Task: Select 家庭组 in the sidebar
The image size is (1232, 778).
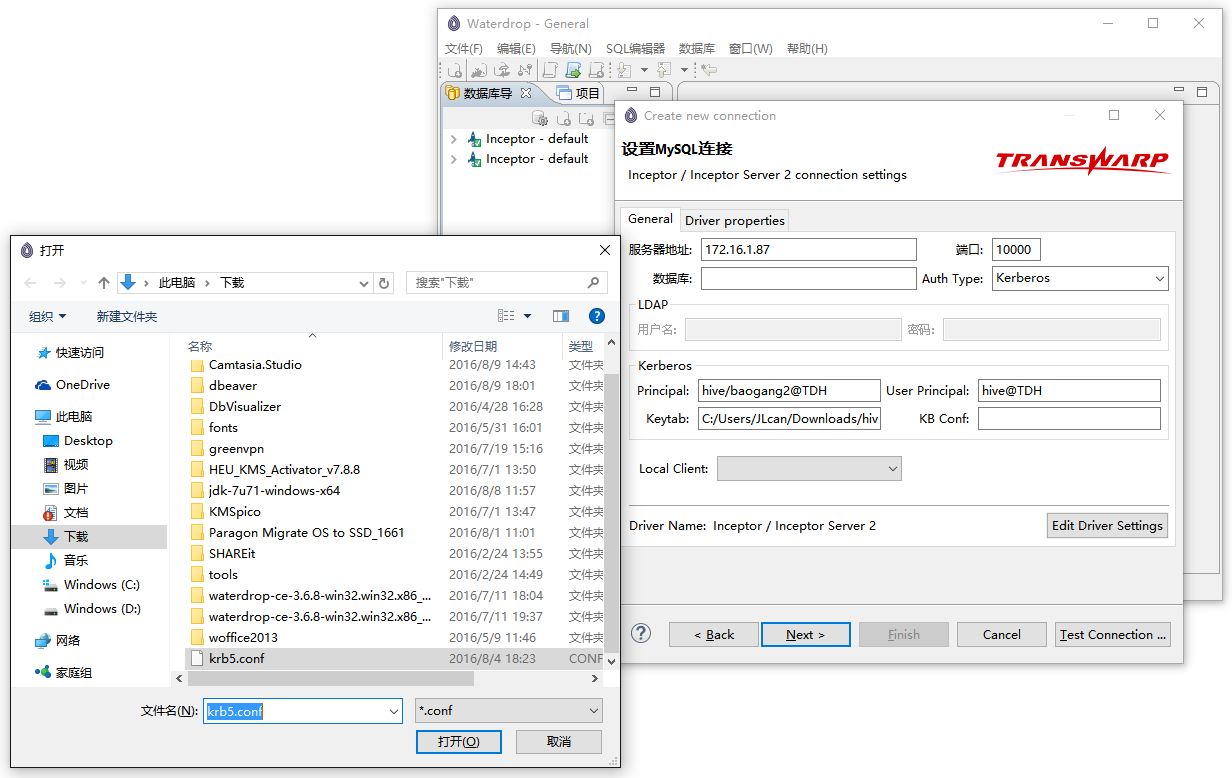Action: tap(73, 672)
